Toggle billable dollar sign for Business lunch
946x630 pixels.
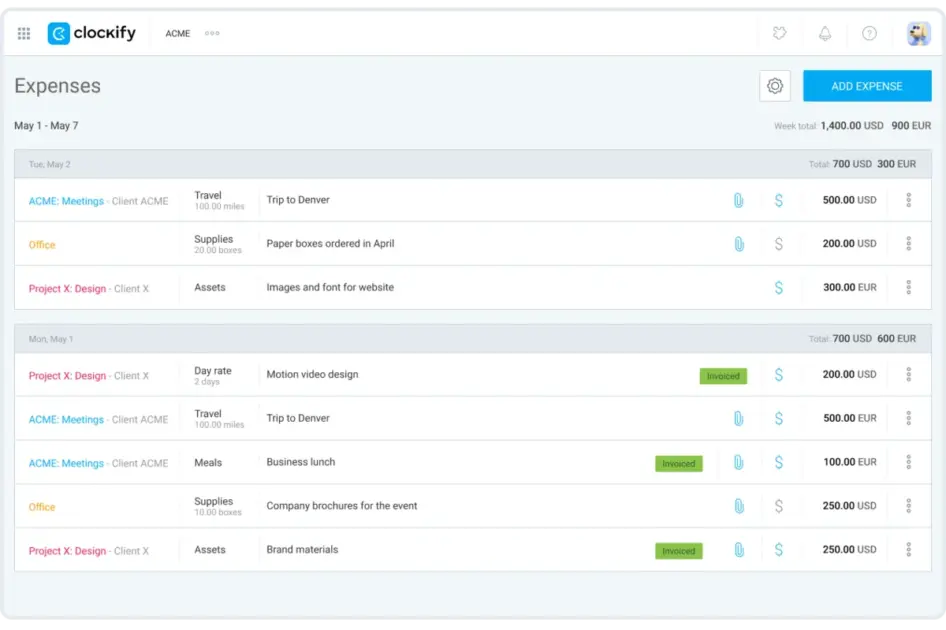tap(778, 462)
